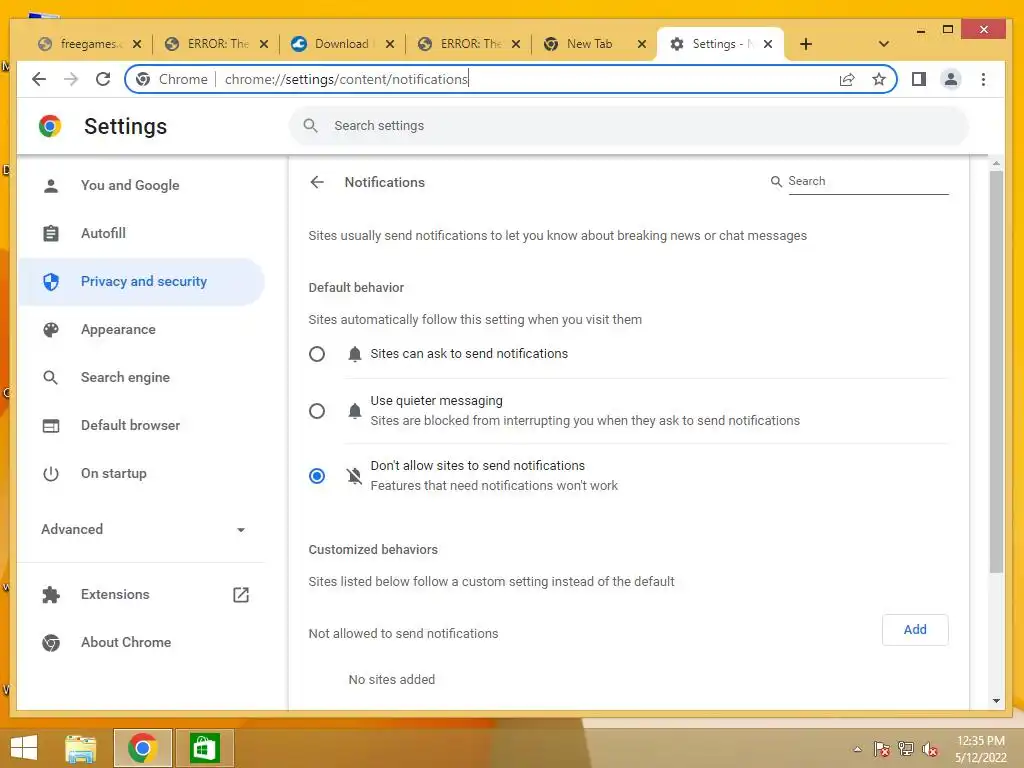Show hidden tray icons arrow
This screenshot has width=1024, height=768.
(857, 749)
